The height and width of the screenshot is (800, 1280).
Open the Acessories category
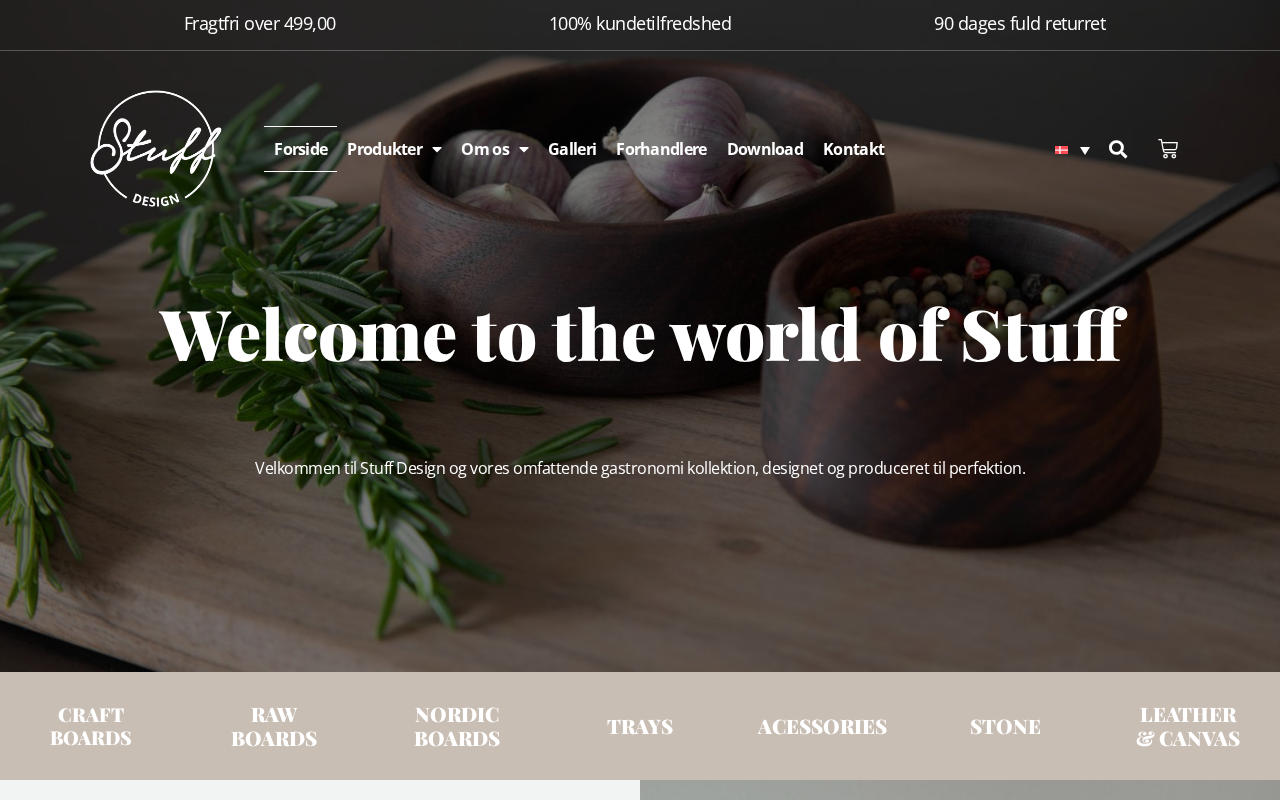coord(822,726)
